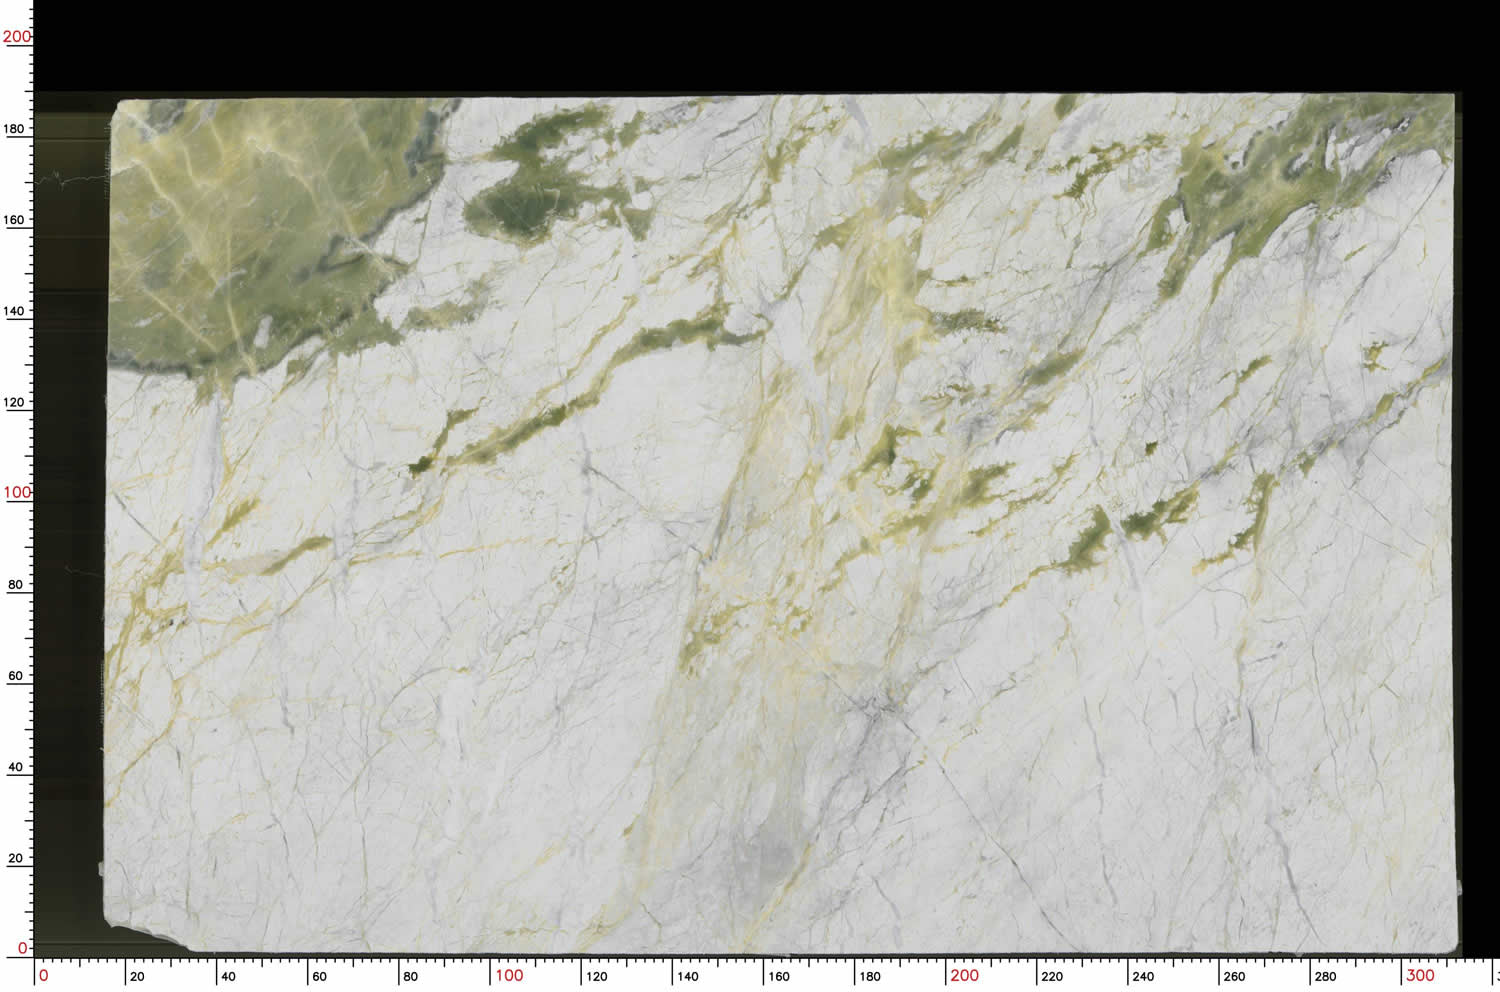
Task: Click the 120 label on horizontal ruler
Action: [x=596, y=976]
